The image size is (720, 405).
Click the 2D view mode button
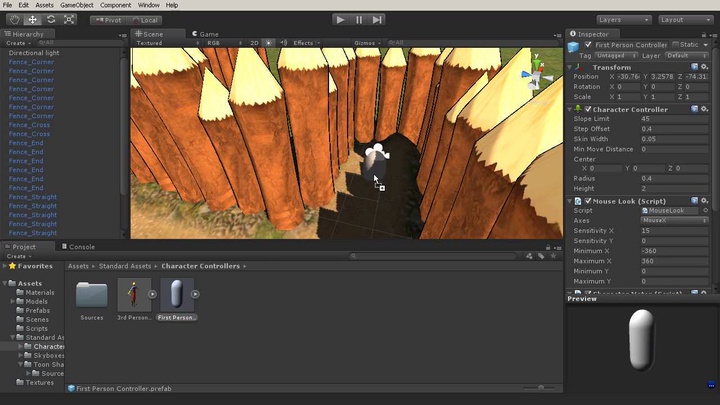click(254, 43)
